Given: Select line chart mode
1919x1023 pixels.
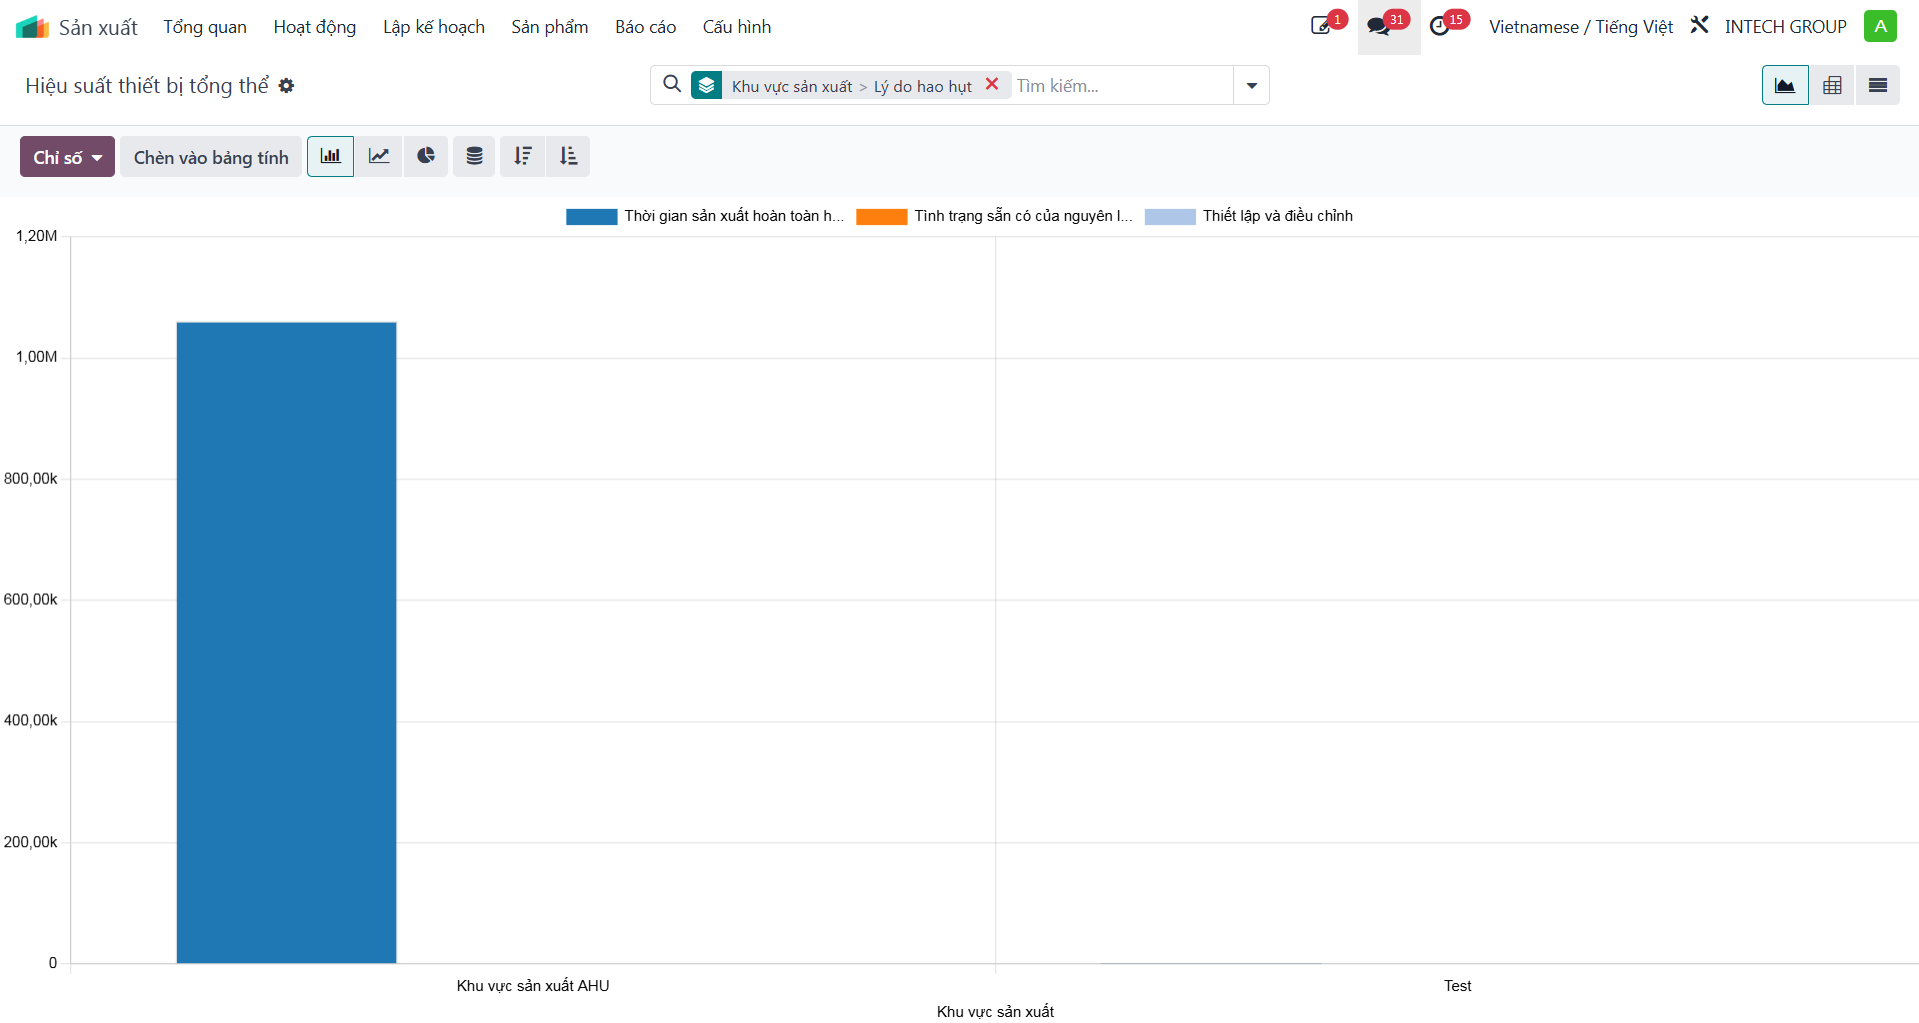Looking at the screenshot, I should coord(379,157).
